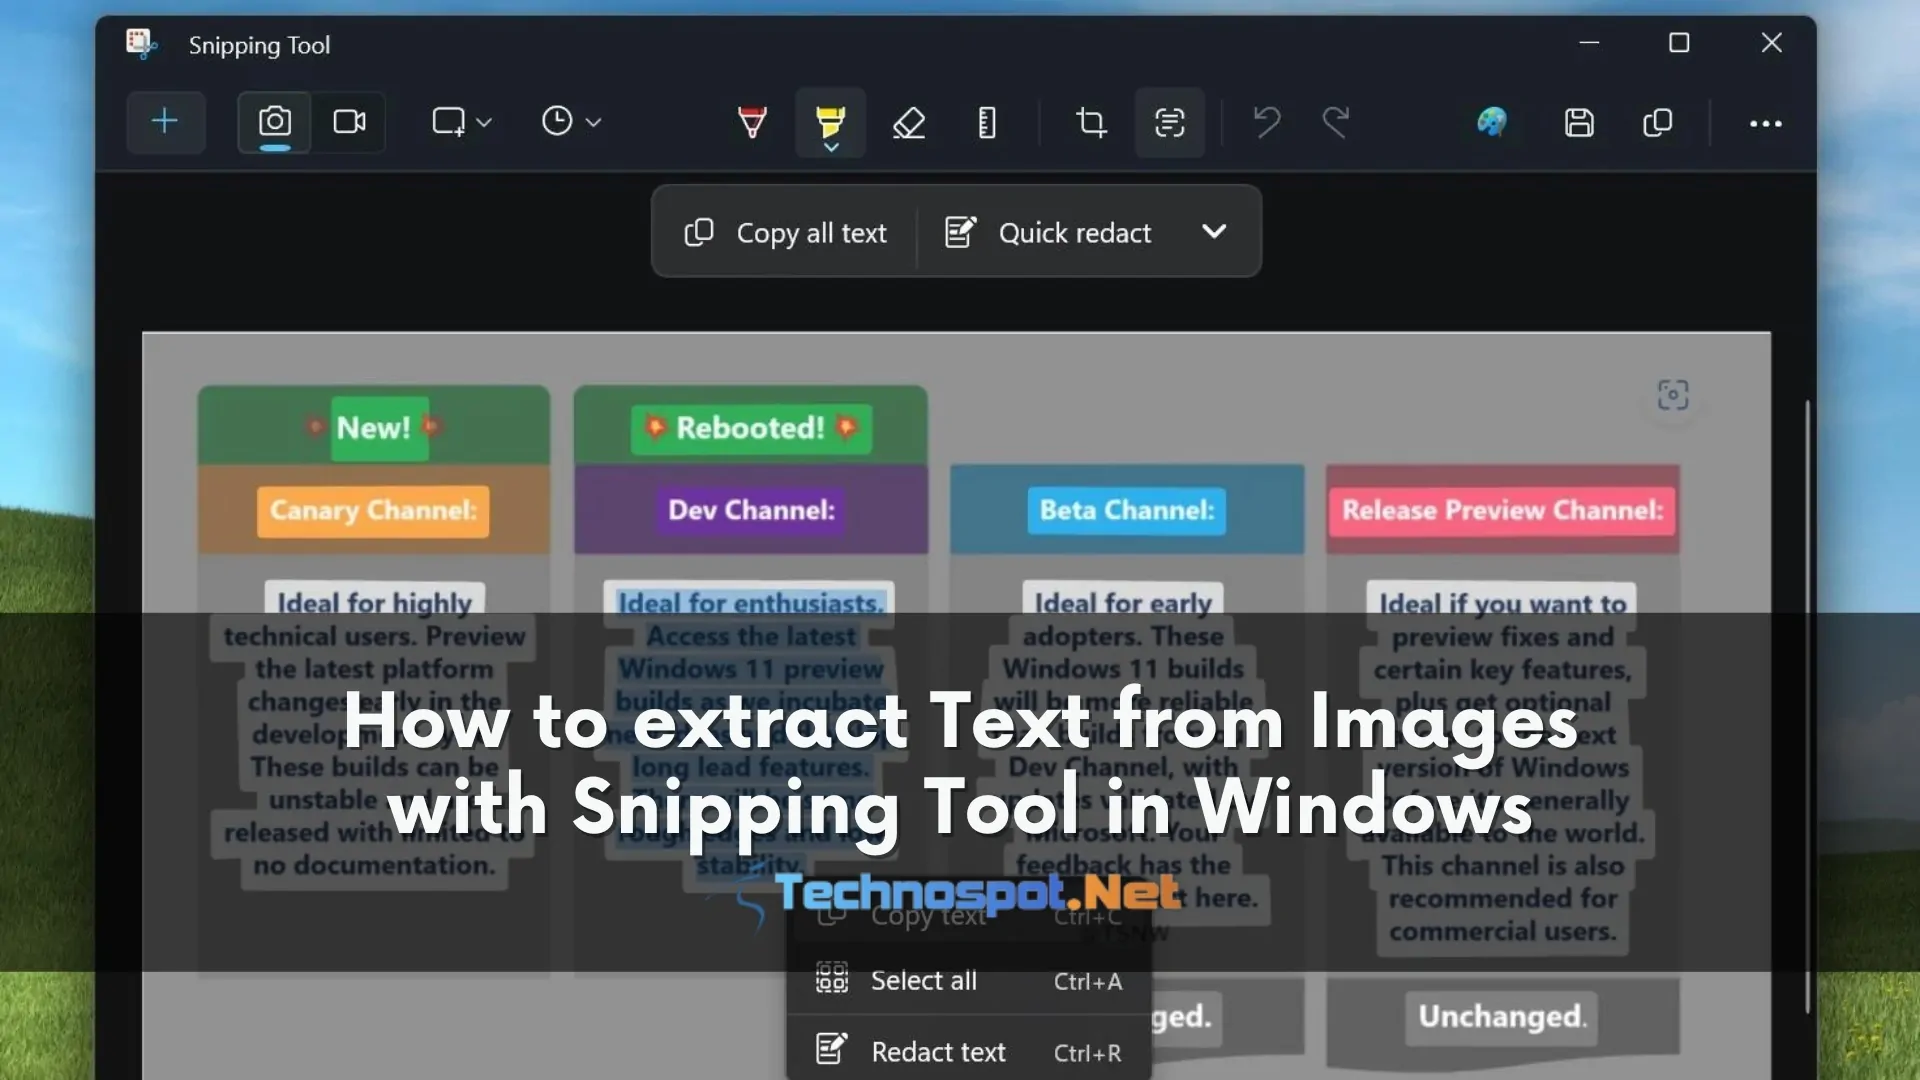Viewport: 1920px width, 1080px height.
Task: Click Quick redact button
Action: 1048,232
